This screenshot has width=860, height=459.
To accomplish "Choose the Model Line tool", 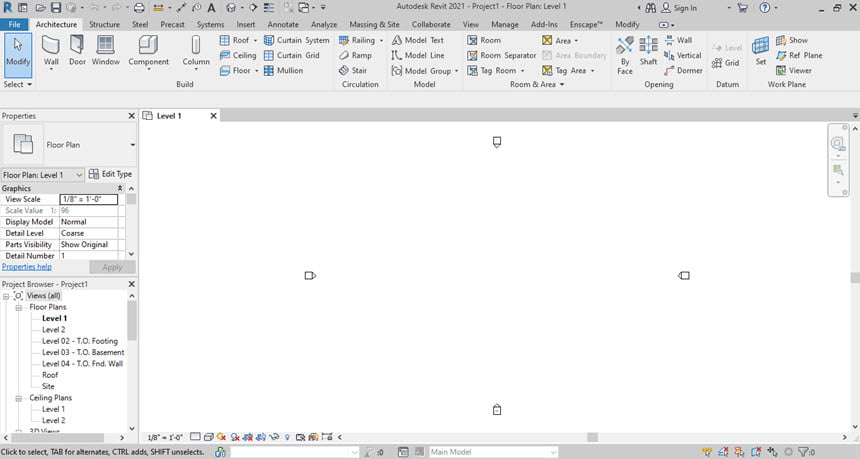I will pyautogui.click(x=418, y=55).
